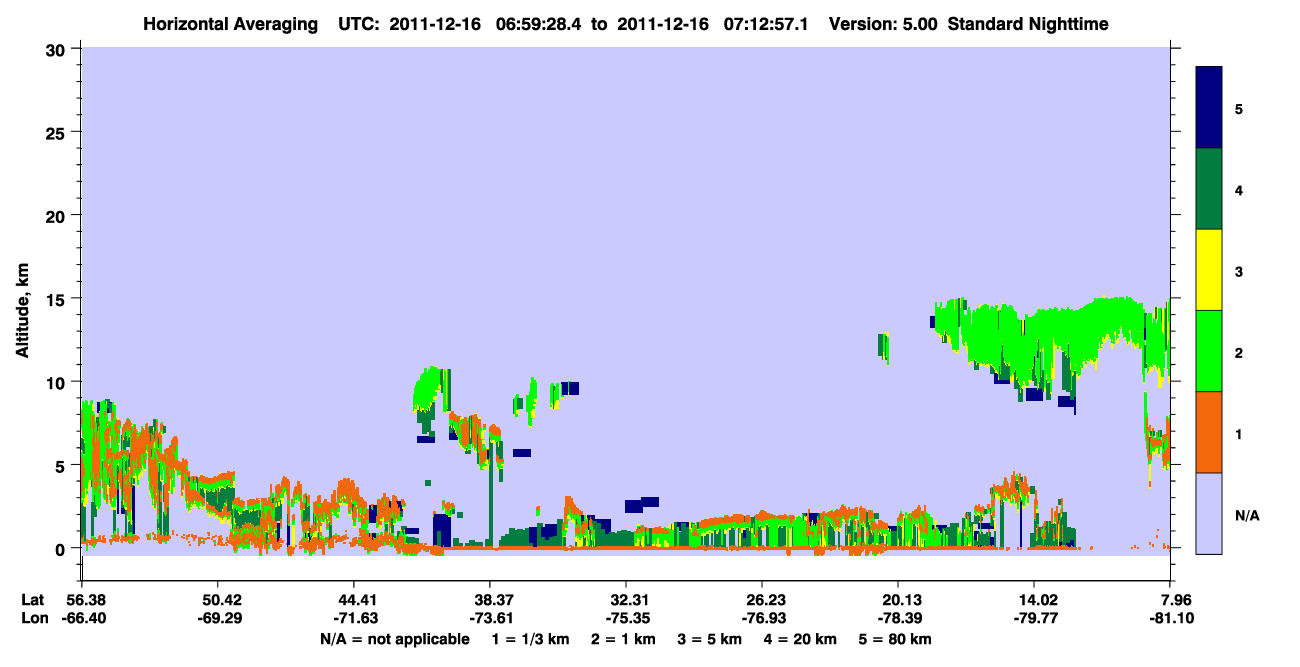This screenshot has height=667, width=1300.
Task: Click the start time '06:59:28.4'
Action: [x=536, y=23]
